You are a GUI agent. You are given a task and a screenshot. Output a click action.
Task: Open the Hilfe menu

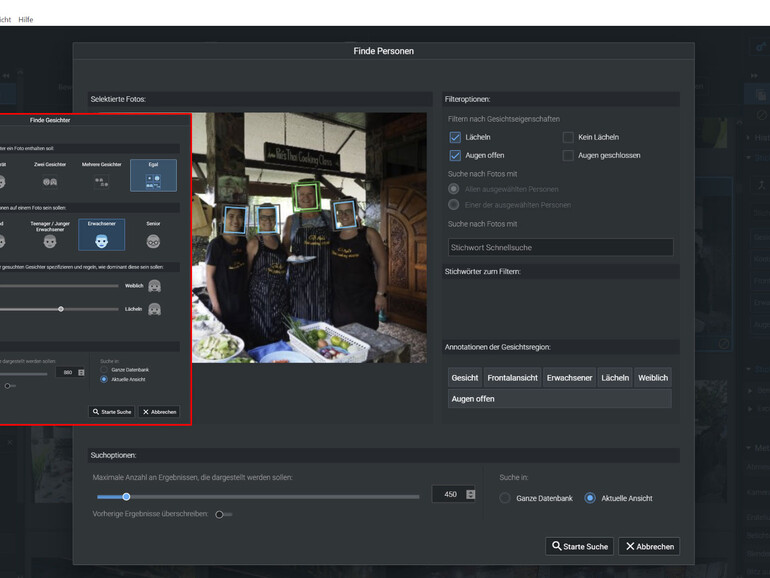point(26,19)
